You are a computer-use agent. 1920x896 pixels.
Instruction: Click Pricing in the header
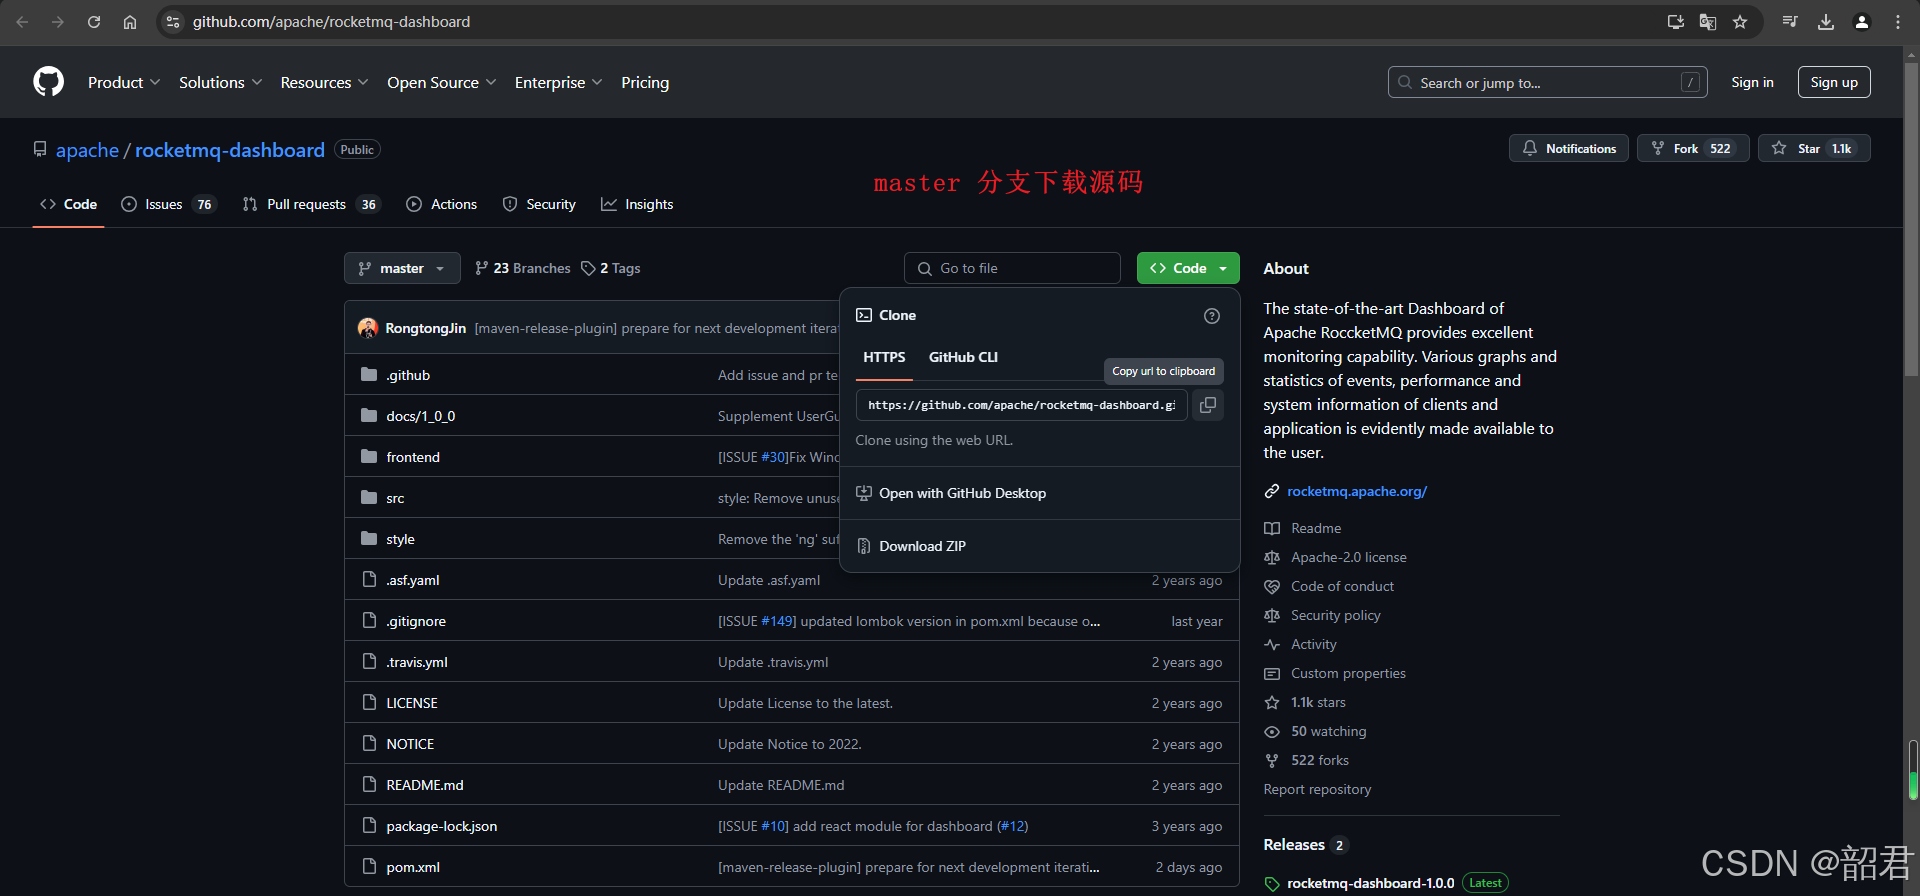(645, 82)
